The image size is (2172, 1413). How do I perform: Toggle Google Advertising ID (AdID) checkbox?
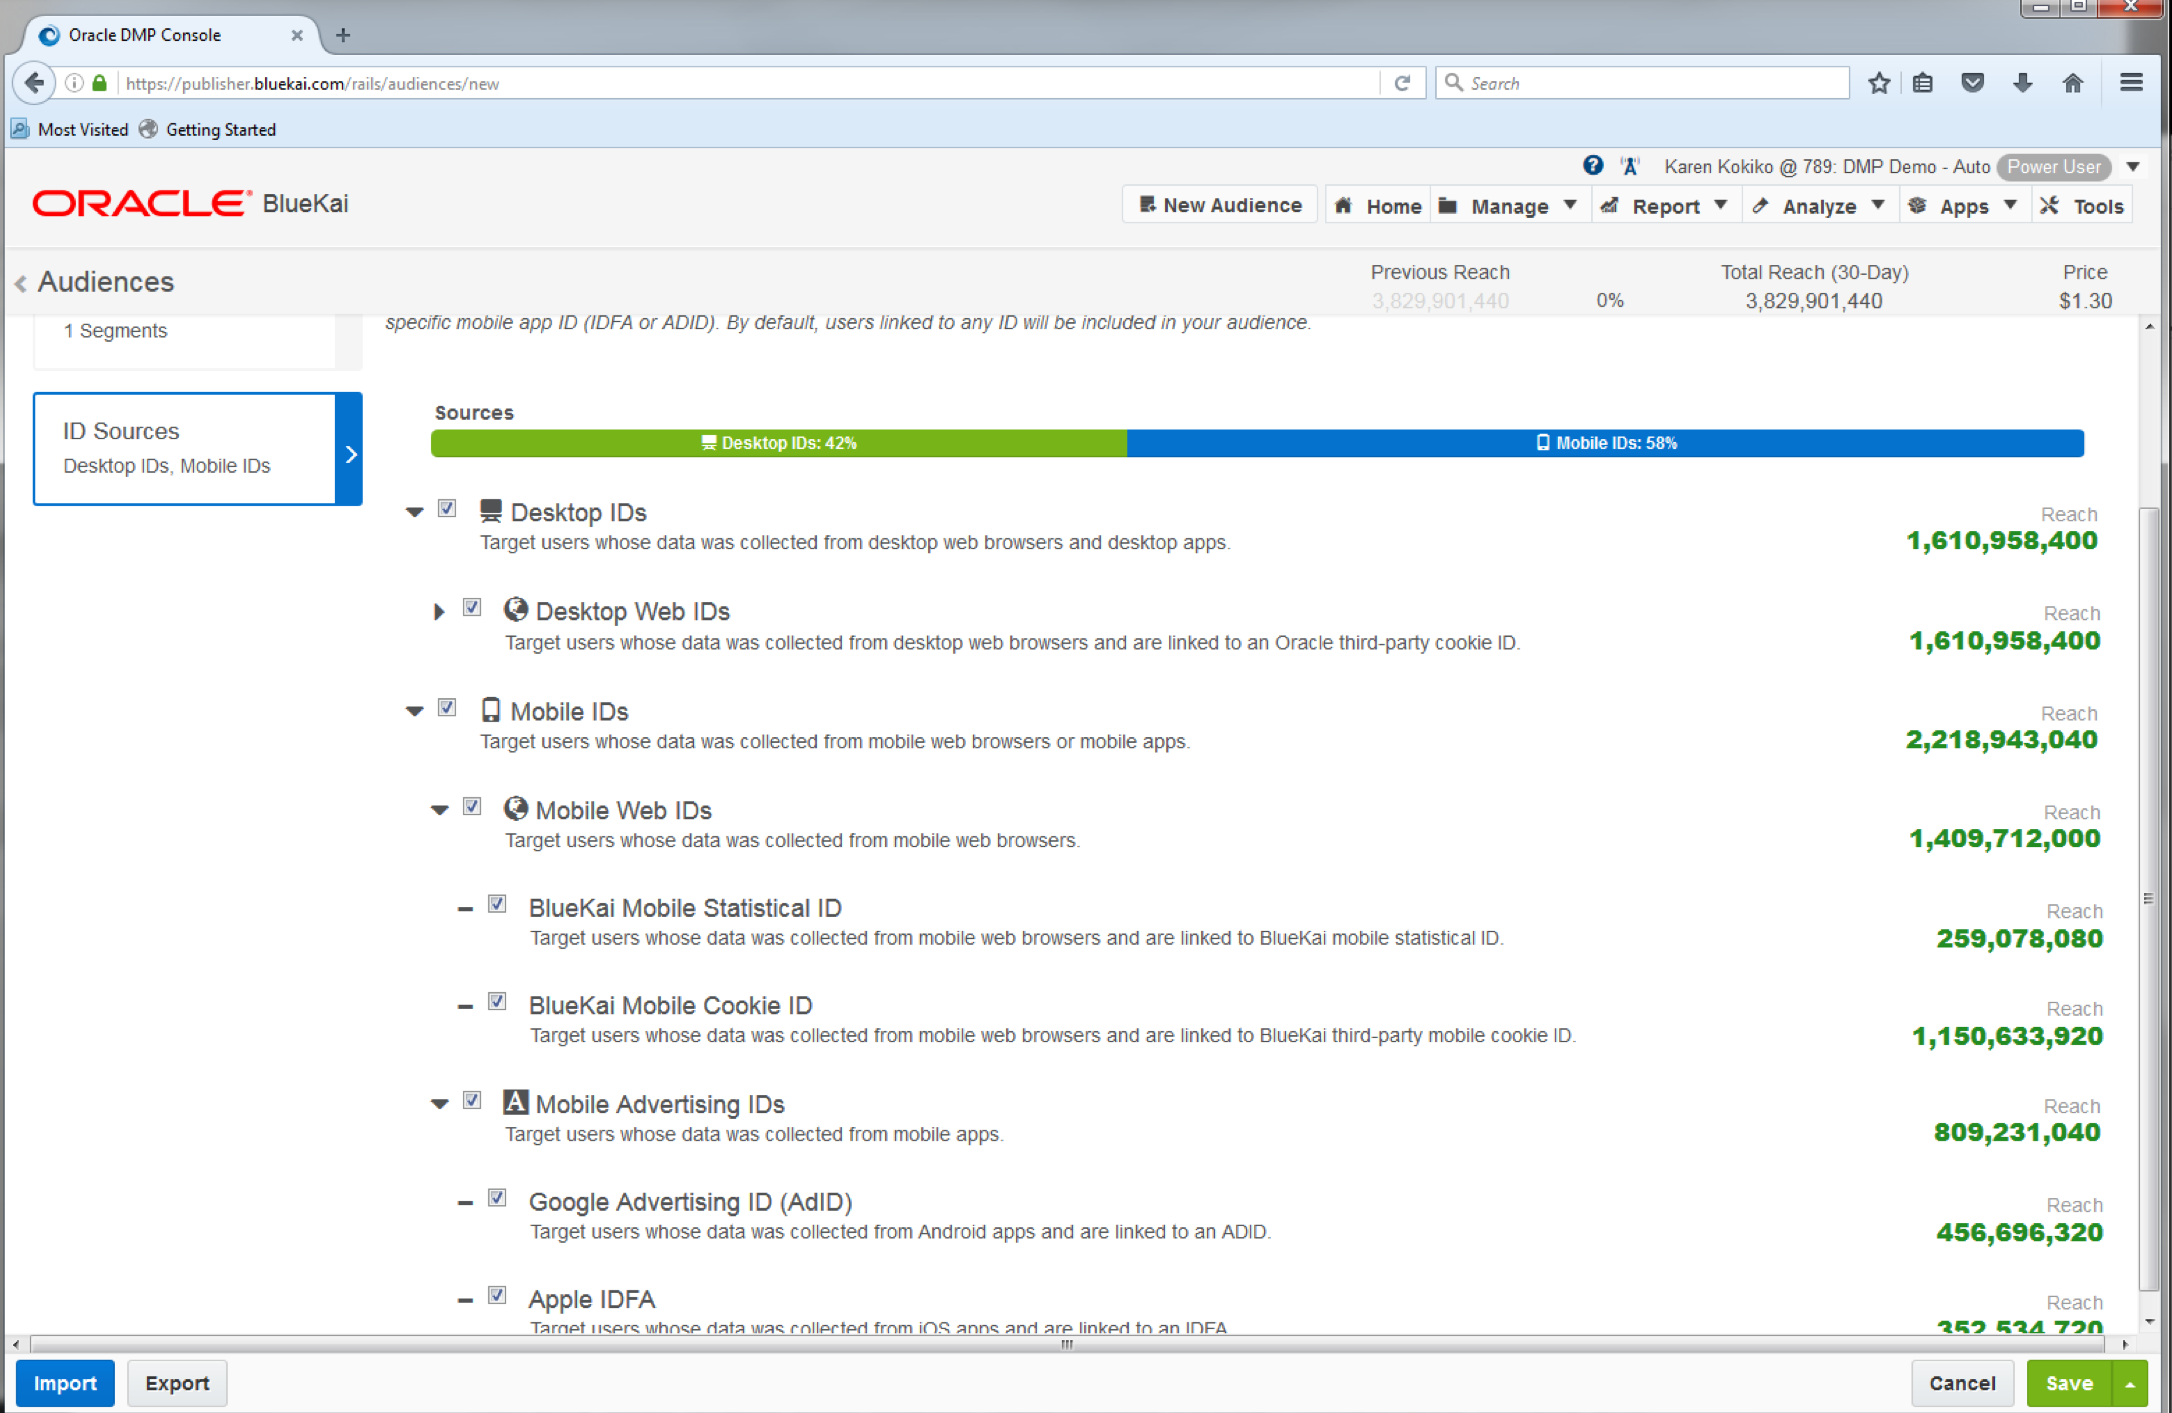497,1198
